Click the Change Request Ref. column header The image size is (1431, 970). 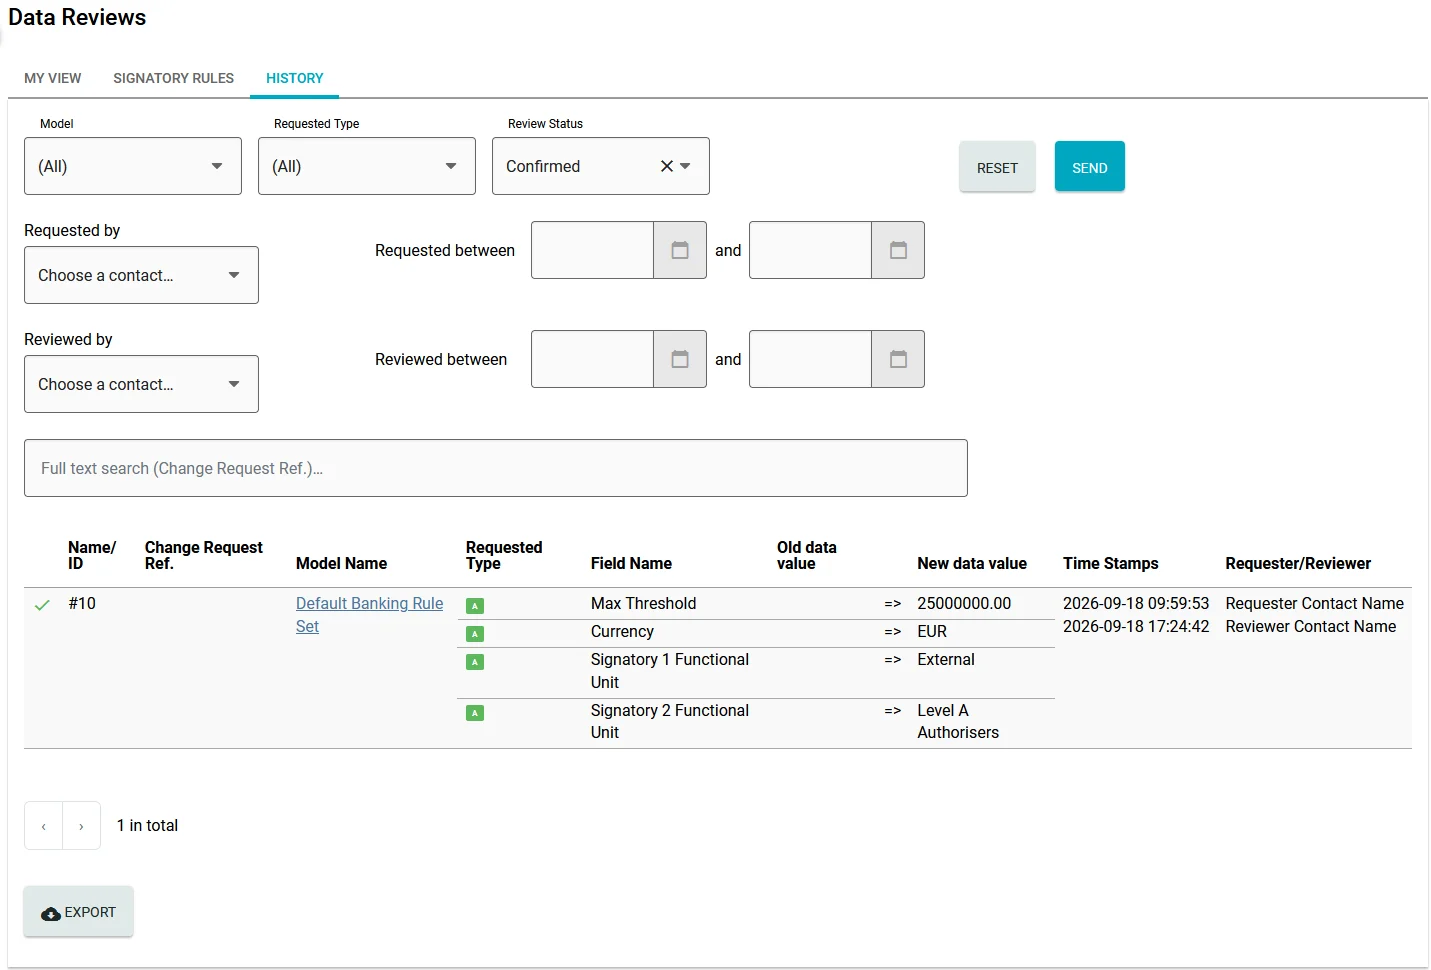point(204,556)
